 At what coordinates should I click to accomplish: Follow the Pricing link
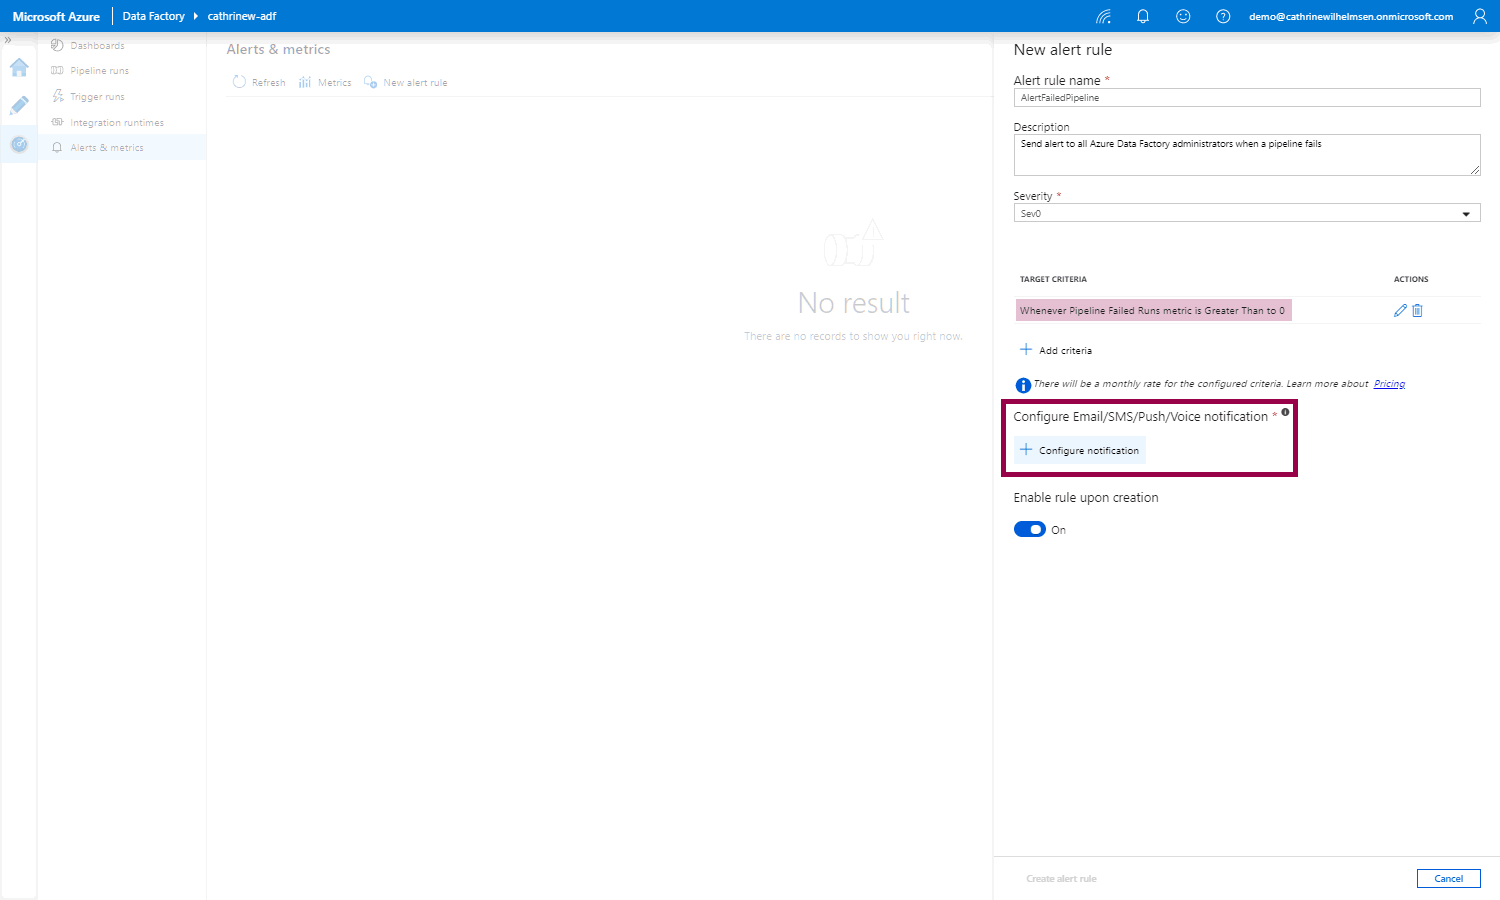click(x=1389, y=384)
